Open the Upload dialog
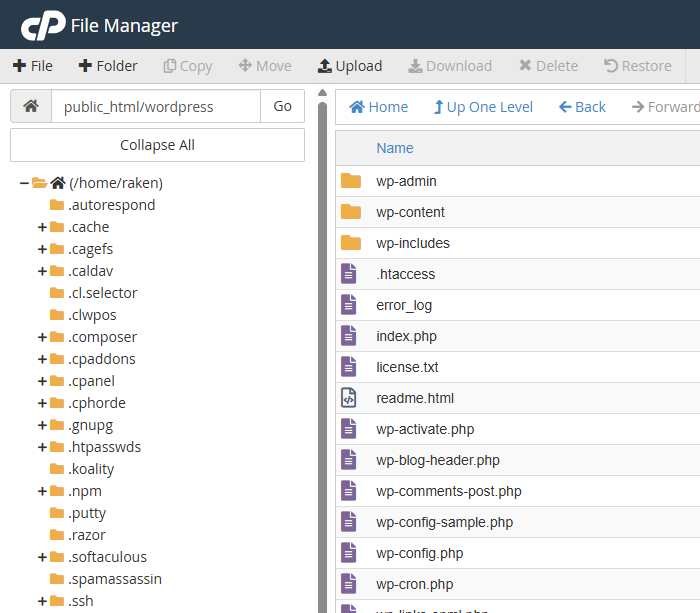 click(350, 66)
